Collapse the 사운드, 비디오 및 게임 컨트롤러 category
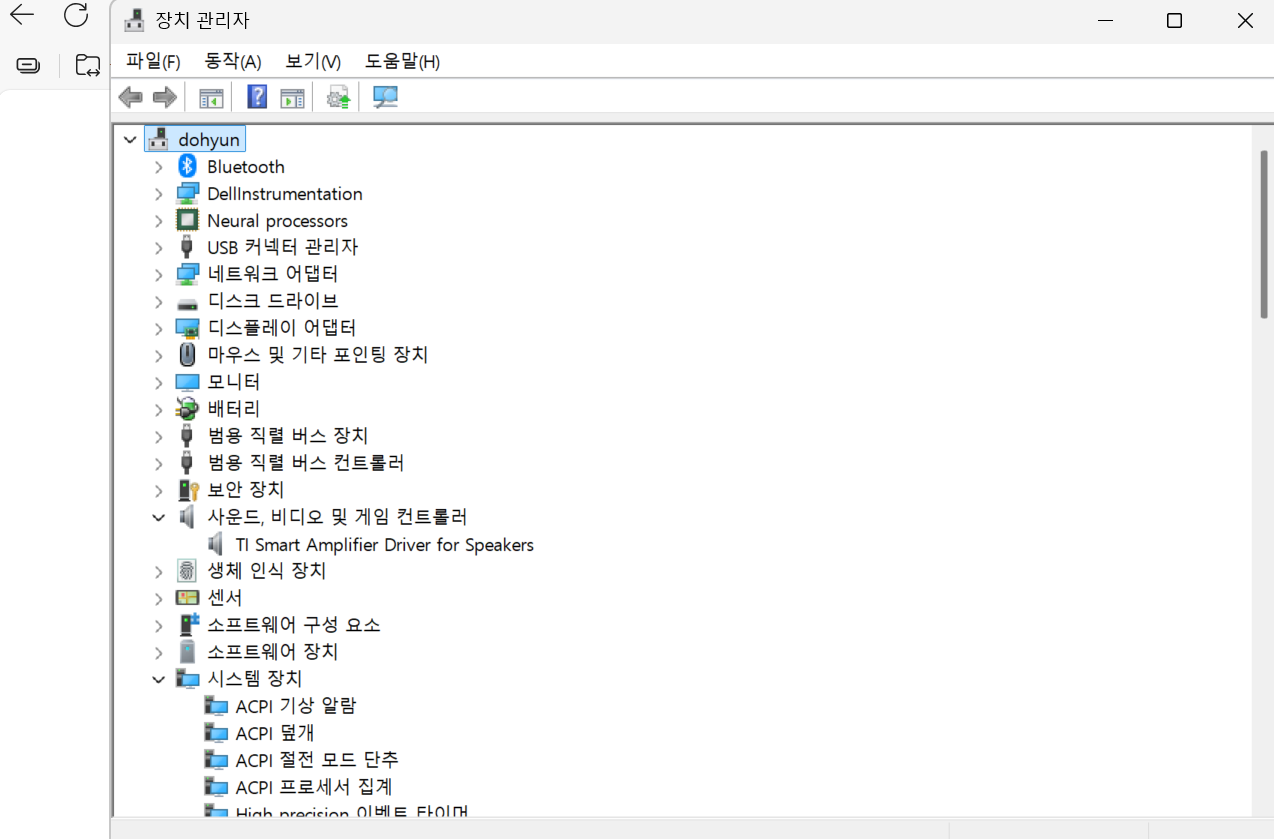This screenshot has width=1274, height=839. (158, 517)
